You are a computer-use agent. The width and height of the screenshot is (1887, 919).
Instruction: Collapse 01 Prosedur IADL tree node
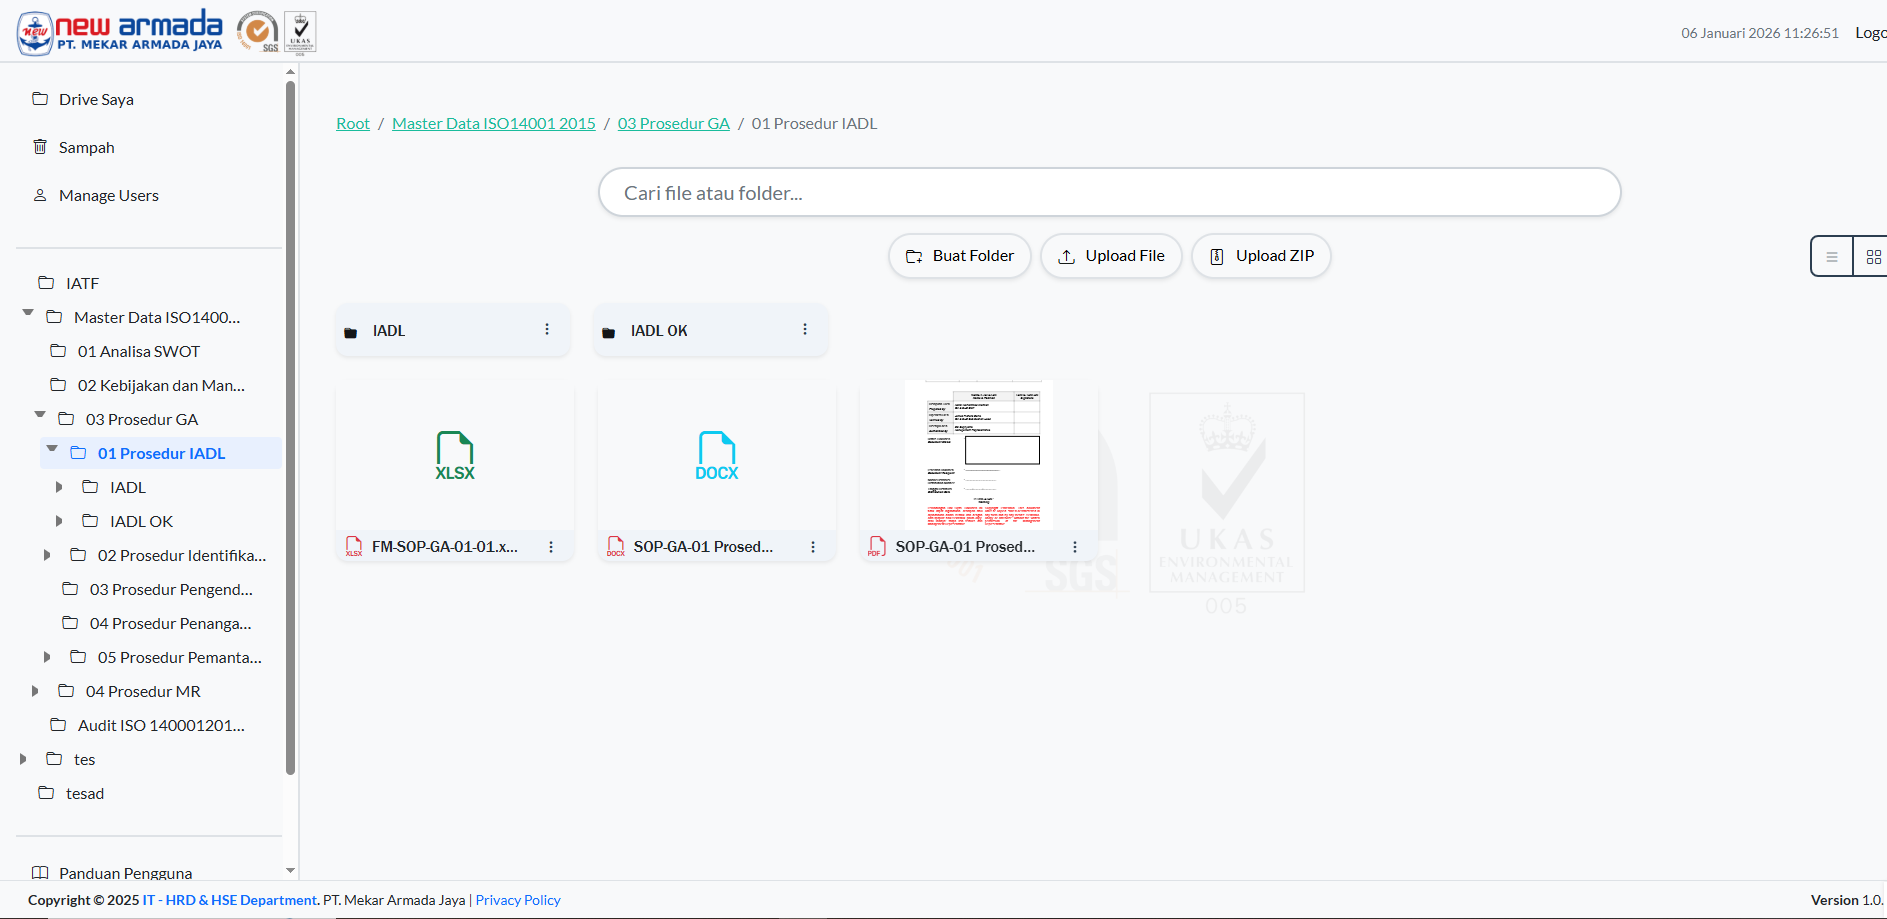click(52, 448)
